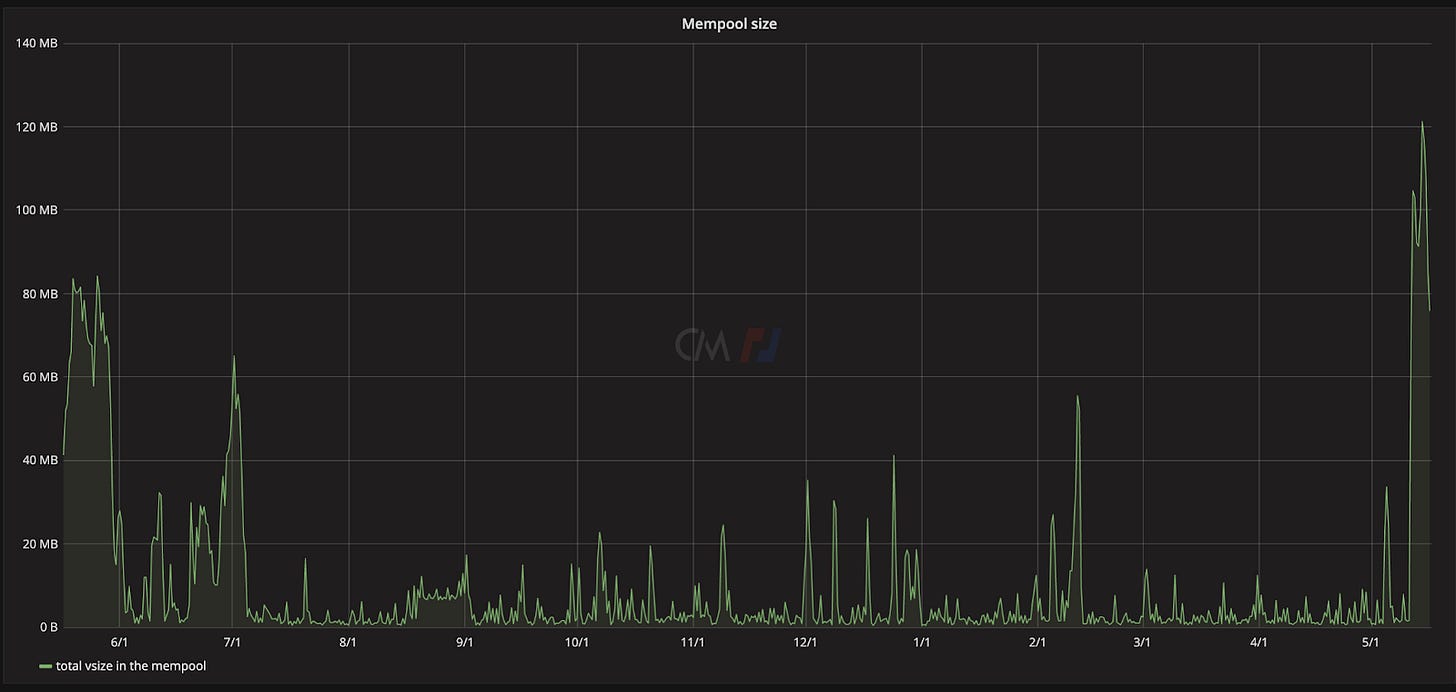Click the tallest peak above 120 MB
Screen dimensions: 1456x692
pyautogui.click(x=1422, y=123)
